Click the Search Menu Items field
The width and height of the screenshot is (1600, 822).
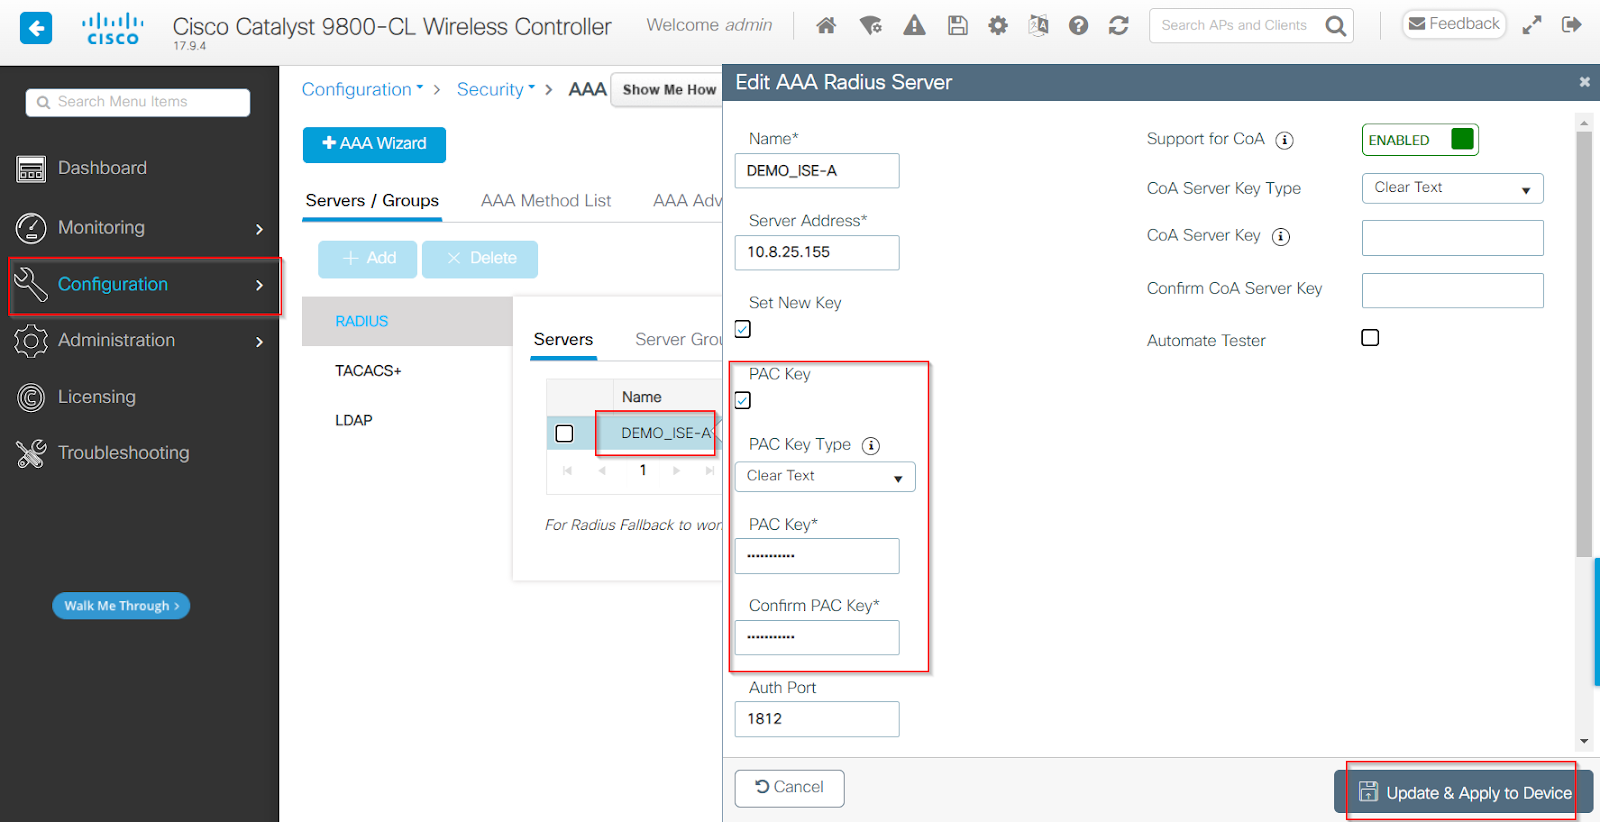138,102
